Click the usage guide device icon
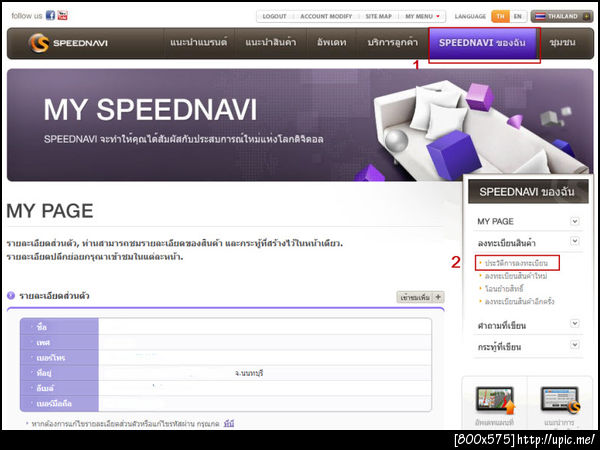This screenshot has height=450, width=600. [560, 400]
